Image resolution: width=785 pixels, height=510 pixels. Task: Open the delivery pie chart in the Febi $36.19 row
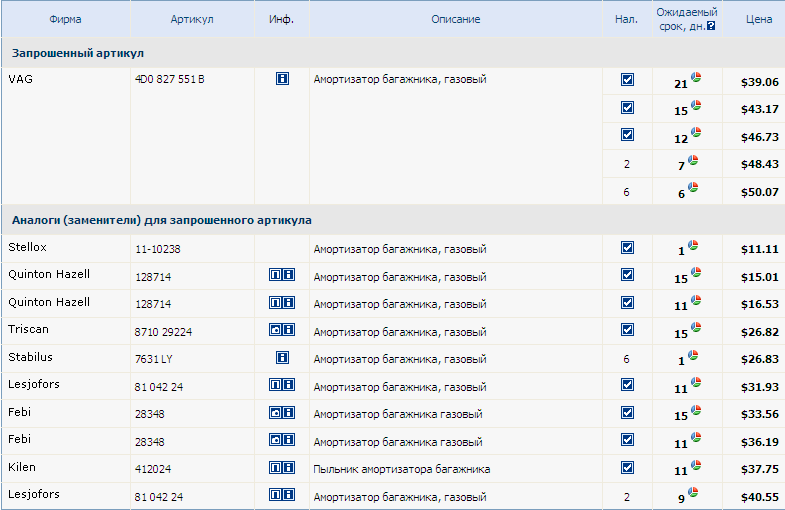(696, 437)
